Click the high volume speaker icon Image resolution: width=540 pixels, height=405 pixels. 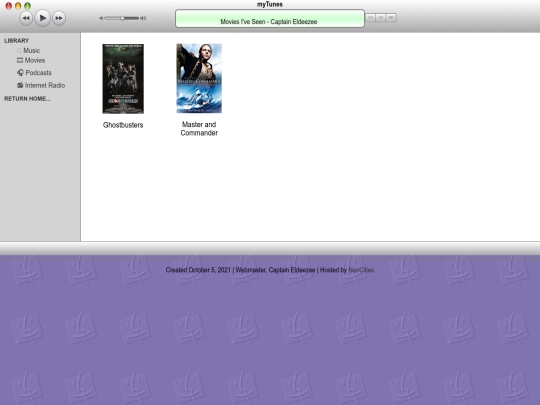(x=143, y=18)
